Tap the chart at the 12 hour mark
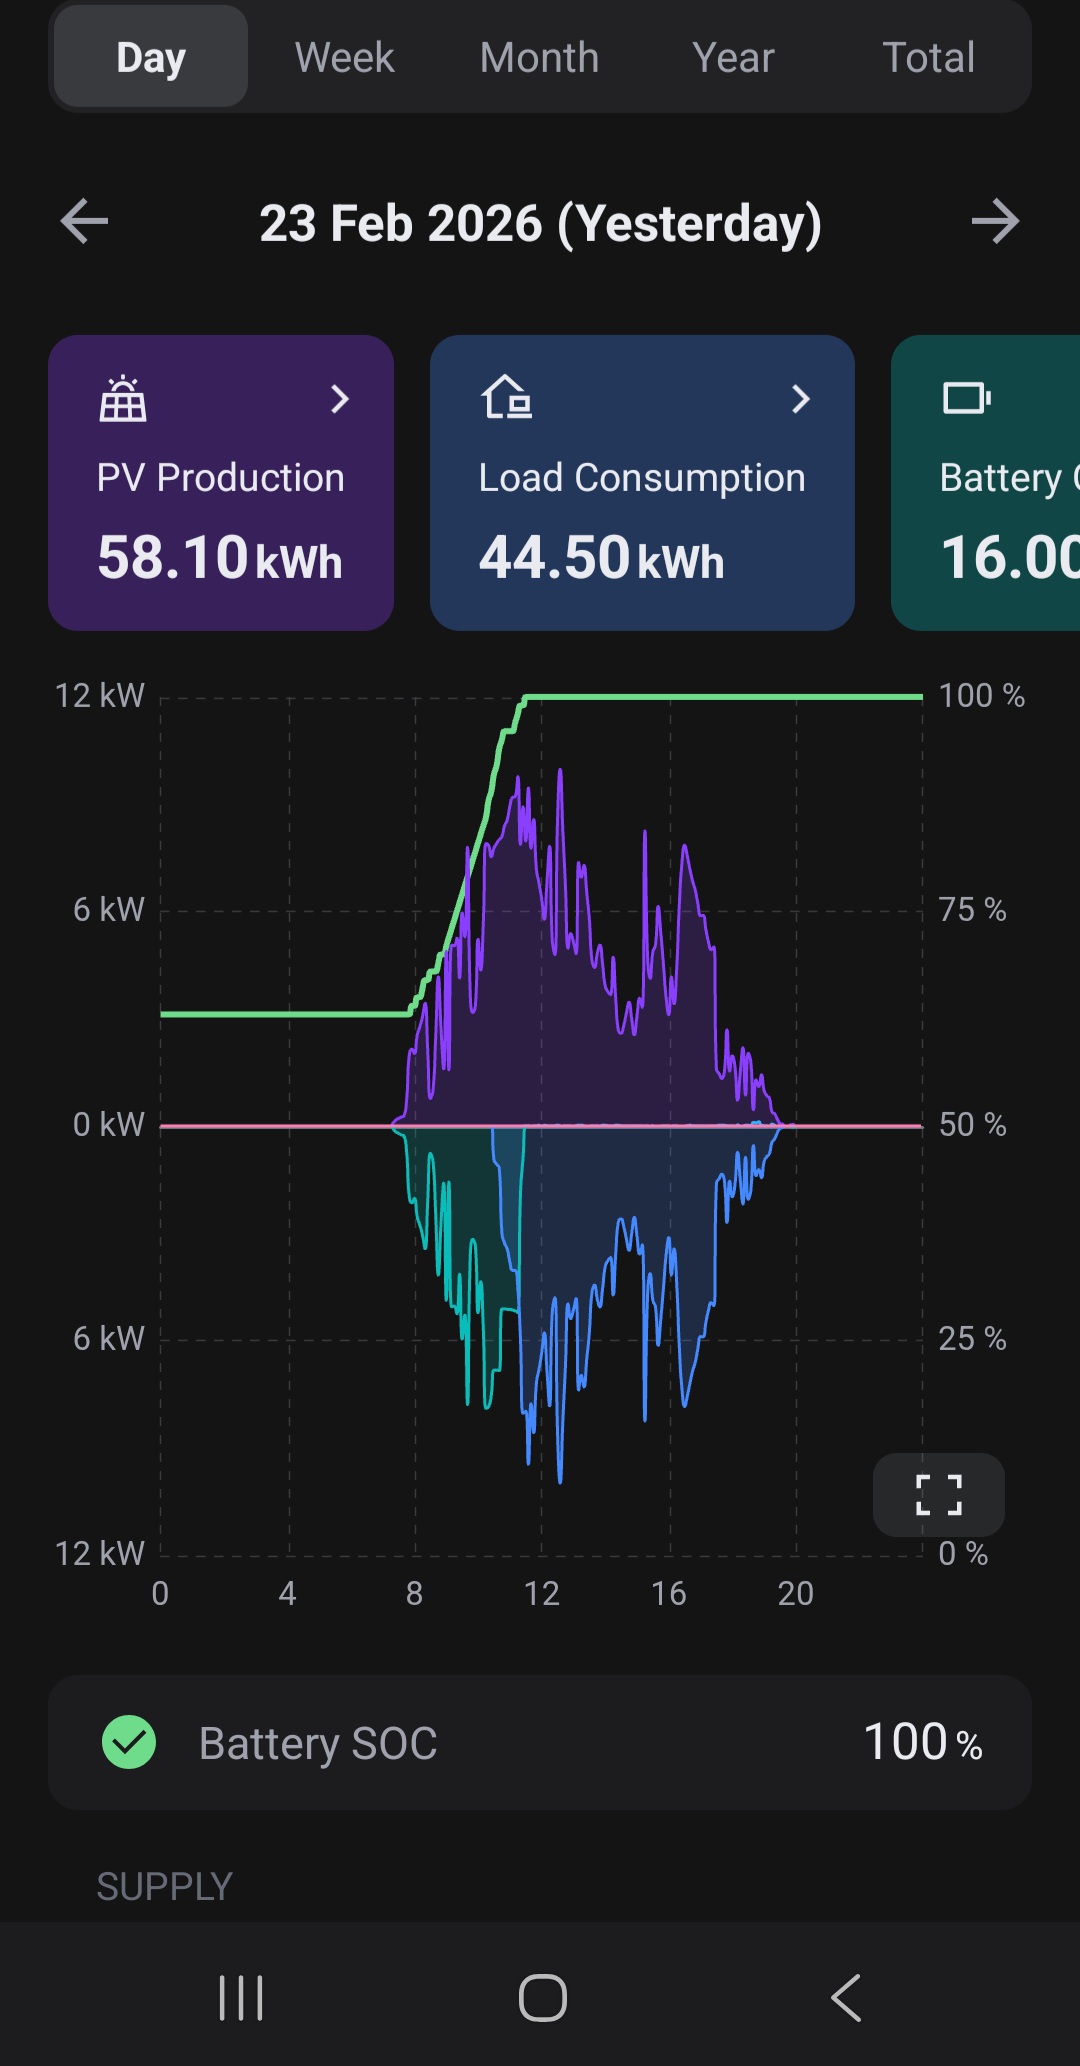 coord(542,1125)
